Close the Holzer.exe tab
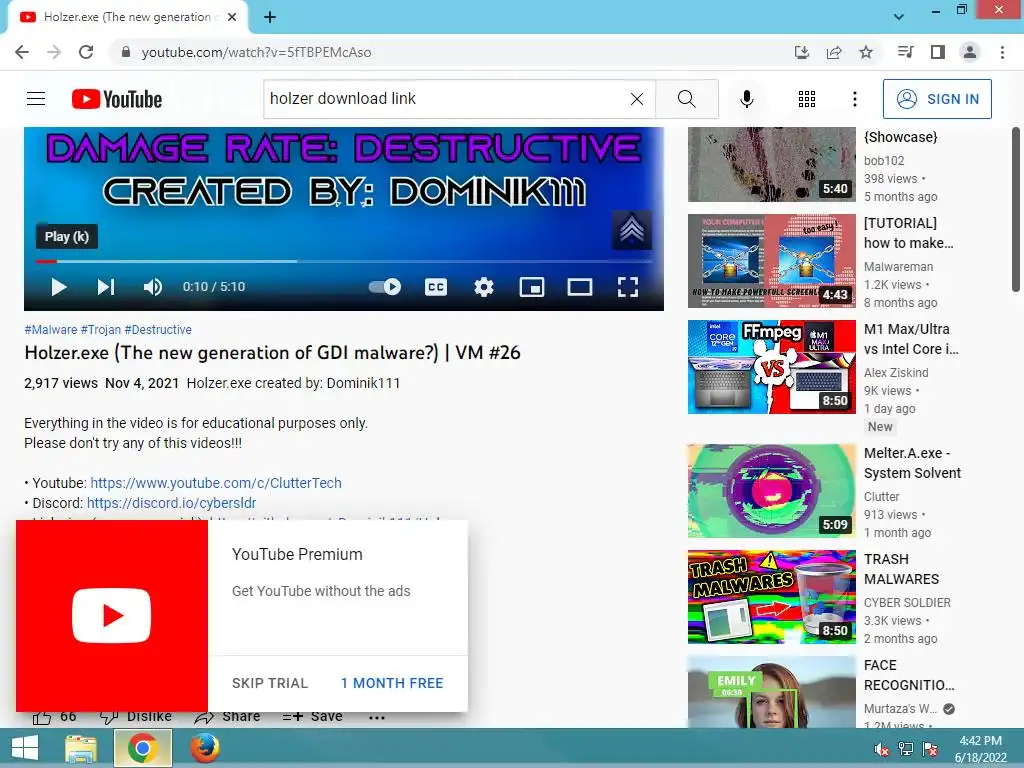Screen dimensions: 1024x768 [x=232, y=17]
